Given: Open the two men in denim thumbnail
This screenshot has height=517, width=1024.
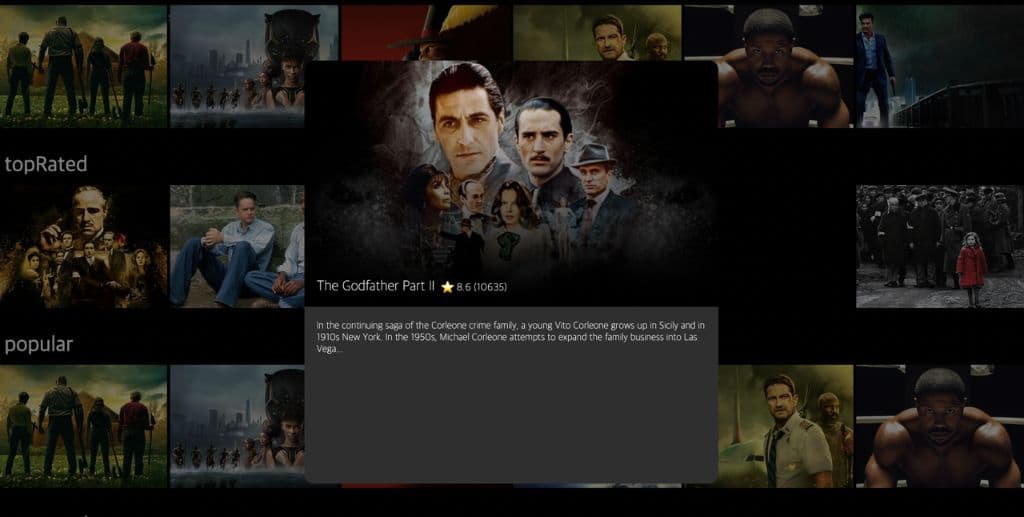Looking at the screenshot, I should [237, 246].
